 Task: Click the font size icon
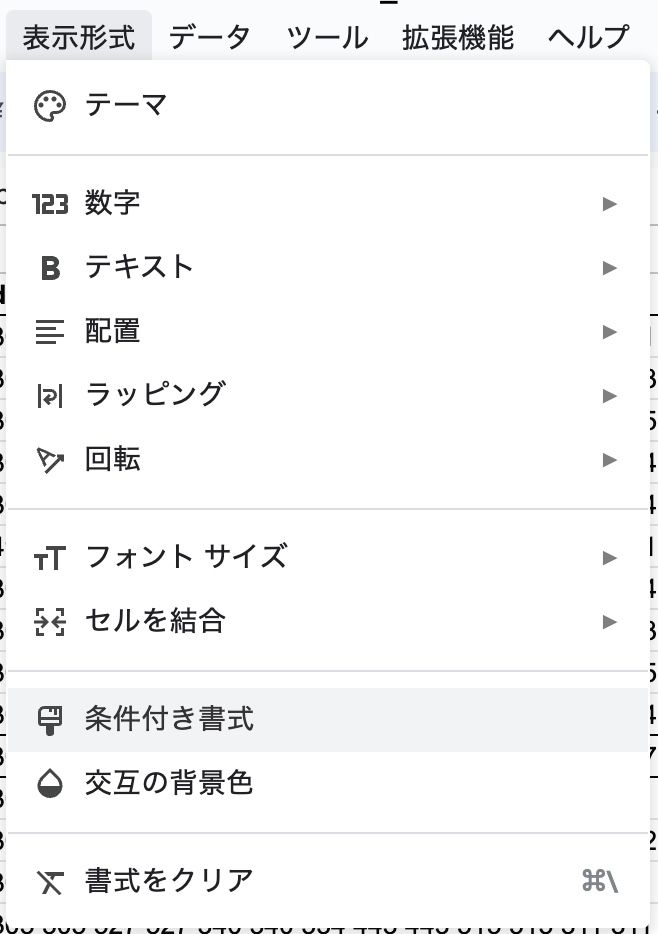pyautogui.click(x=50, y=558)
